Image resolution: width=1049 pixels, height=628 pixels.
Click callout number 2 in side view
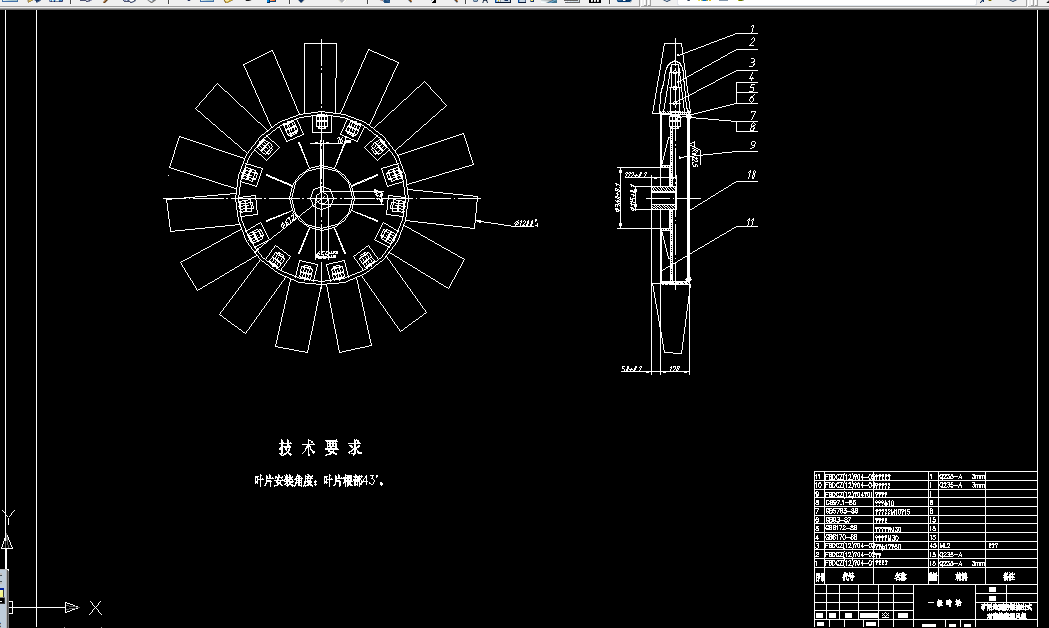752,42
